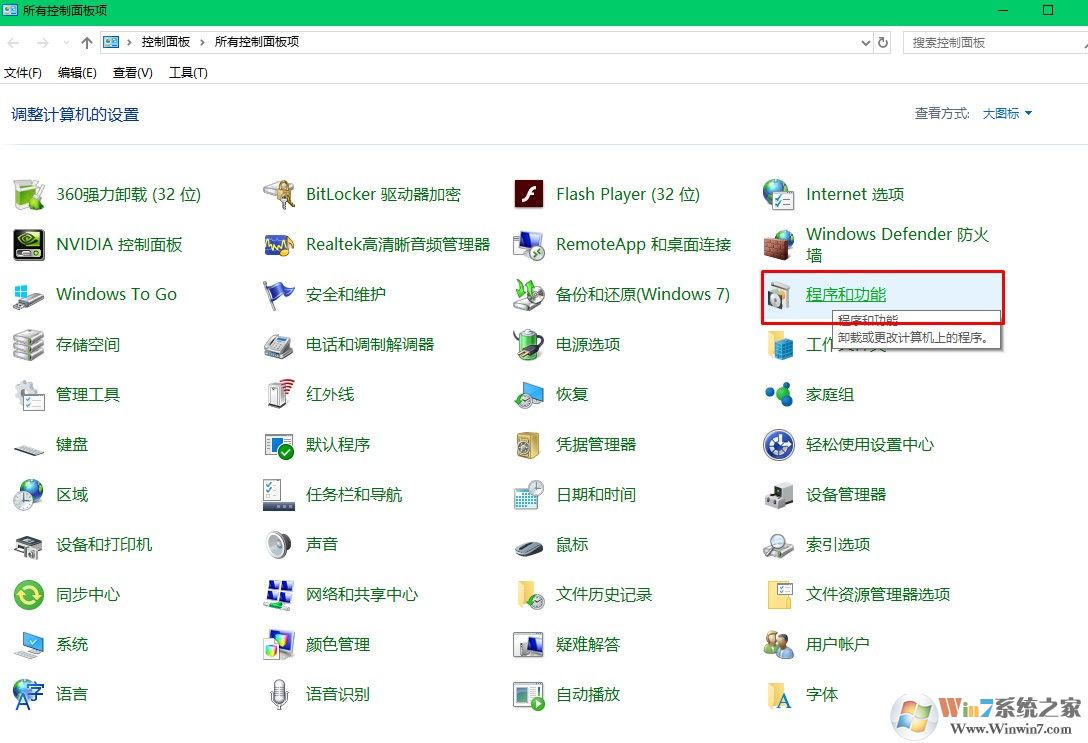The image size is (1088, 743).
Task: Expand the chevron after 控制面板 breadcrumb
Action: pos(202,42)
